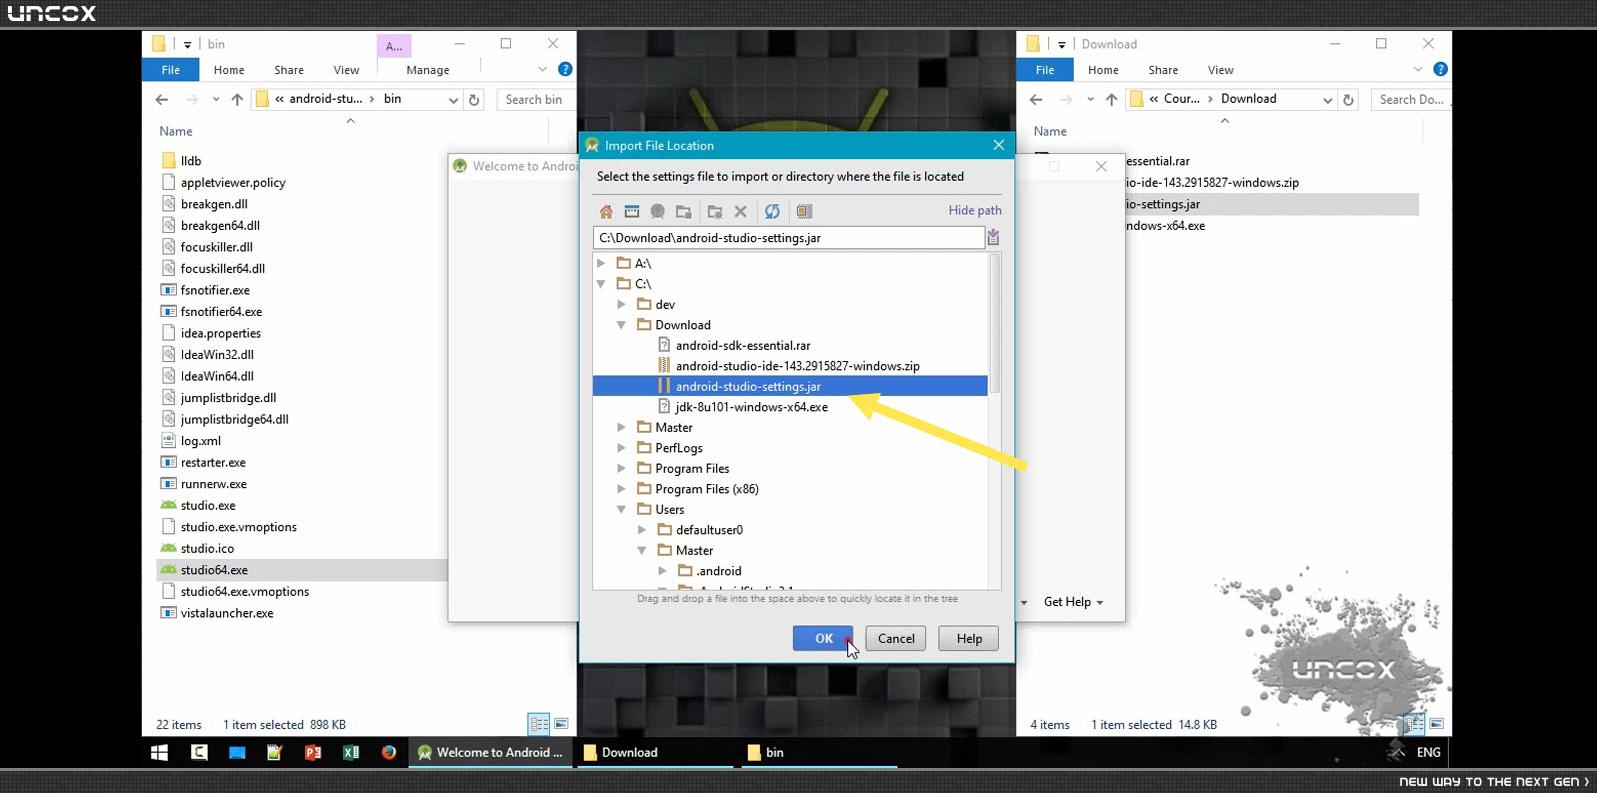This screenshot has height=793, width=1597.
Task: Click Help button in import dialog
Action: tap(969, 638)
